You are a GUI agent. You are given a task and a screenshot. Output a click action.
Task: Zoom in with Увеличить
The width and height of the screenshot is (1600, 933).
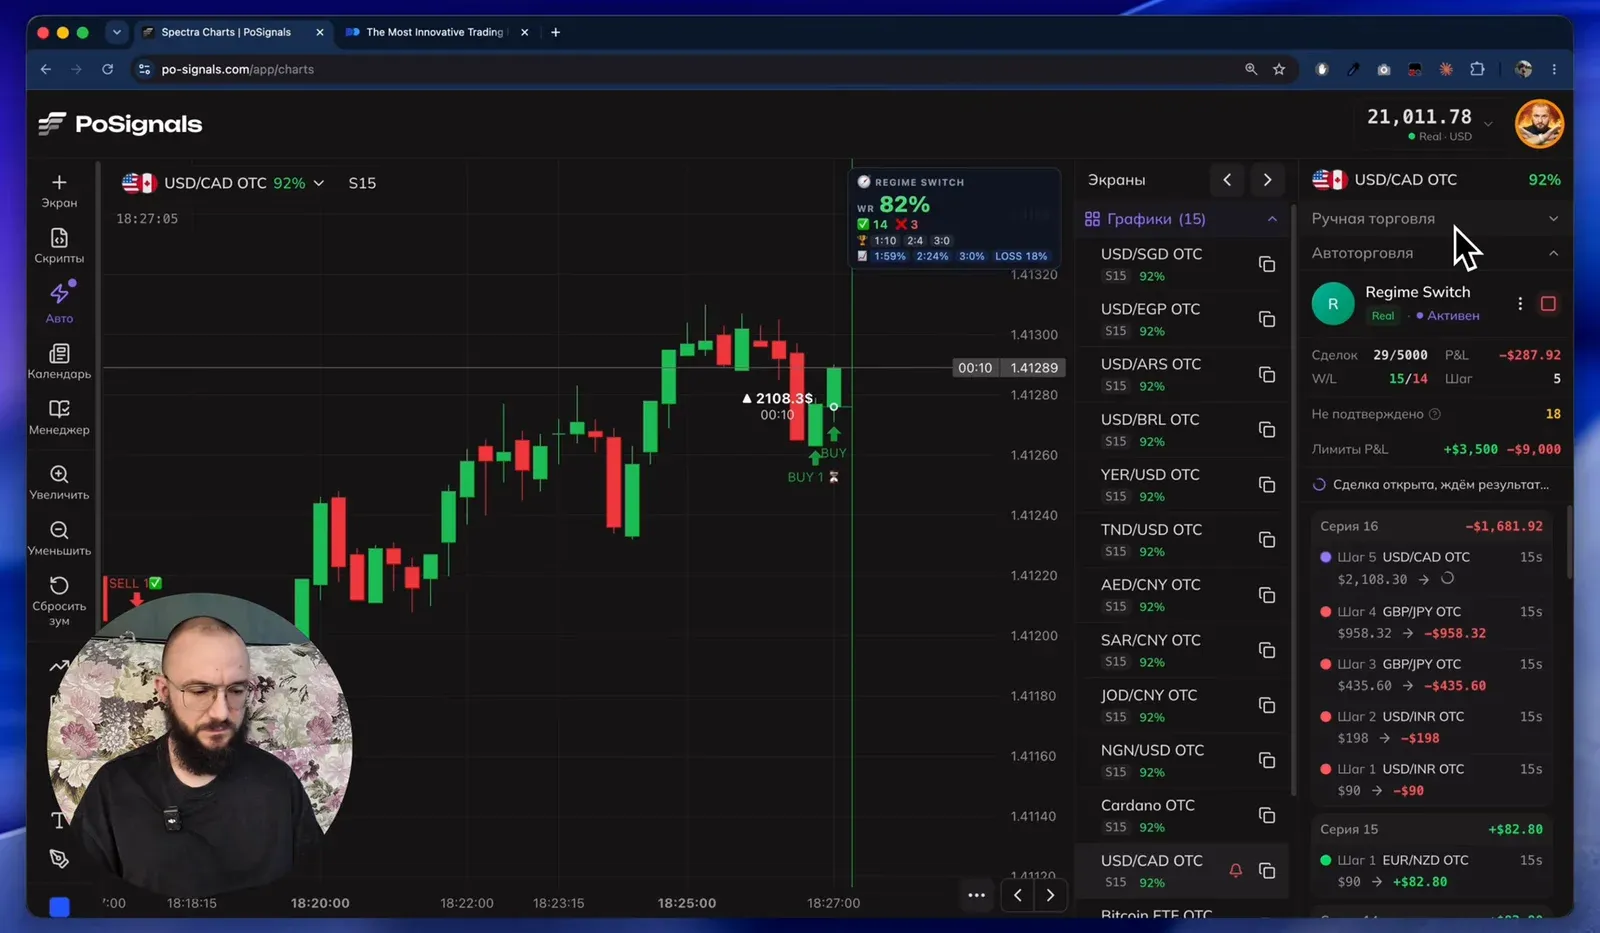pyautogui.click(x=59, y=482)
